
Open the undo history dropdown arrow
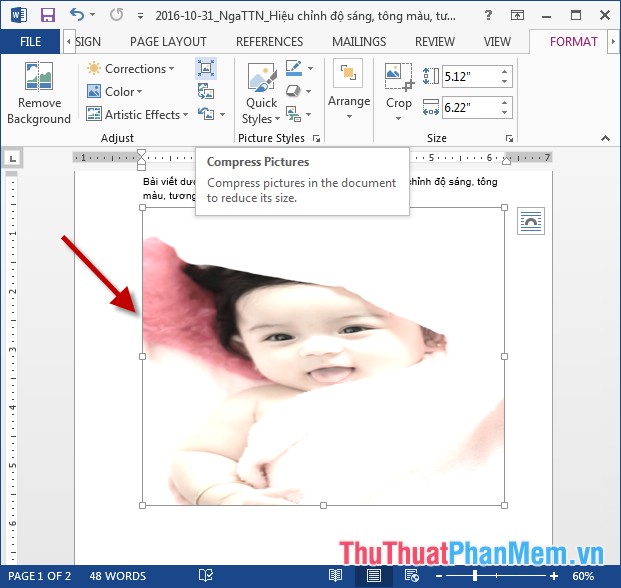pyautogui.click(x=93, y=15)
